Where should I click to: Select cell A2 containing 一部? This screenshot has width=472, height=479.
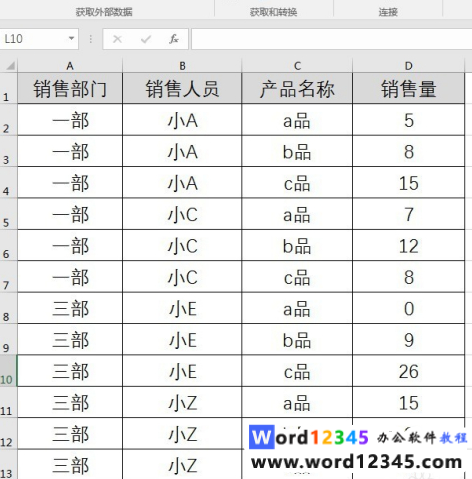(70, 120)
